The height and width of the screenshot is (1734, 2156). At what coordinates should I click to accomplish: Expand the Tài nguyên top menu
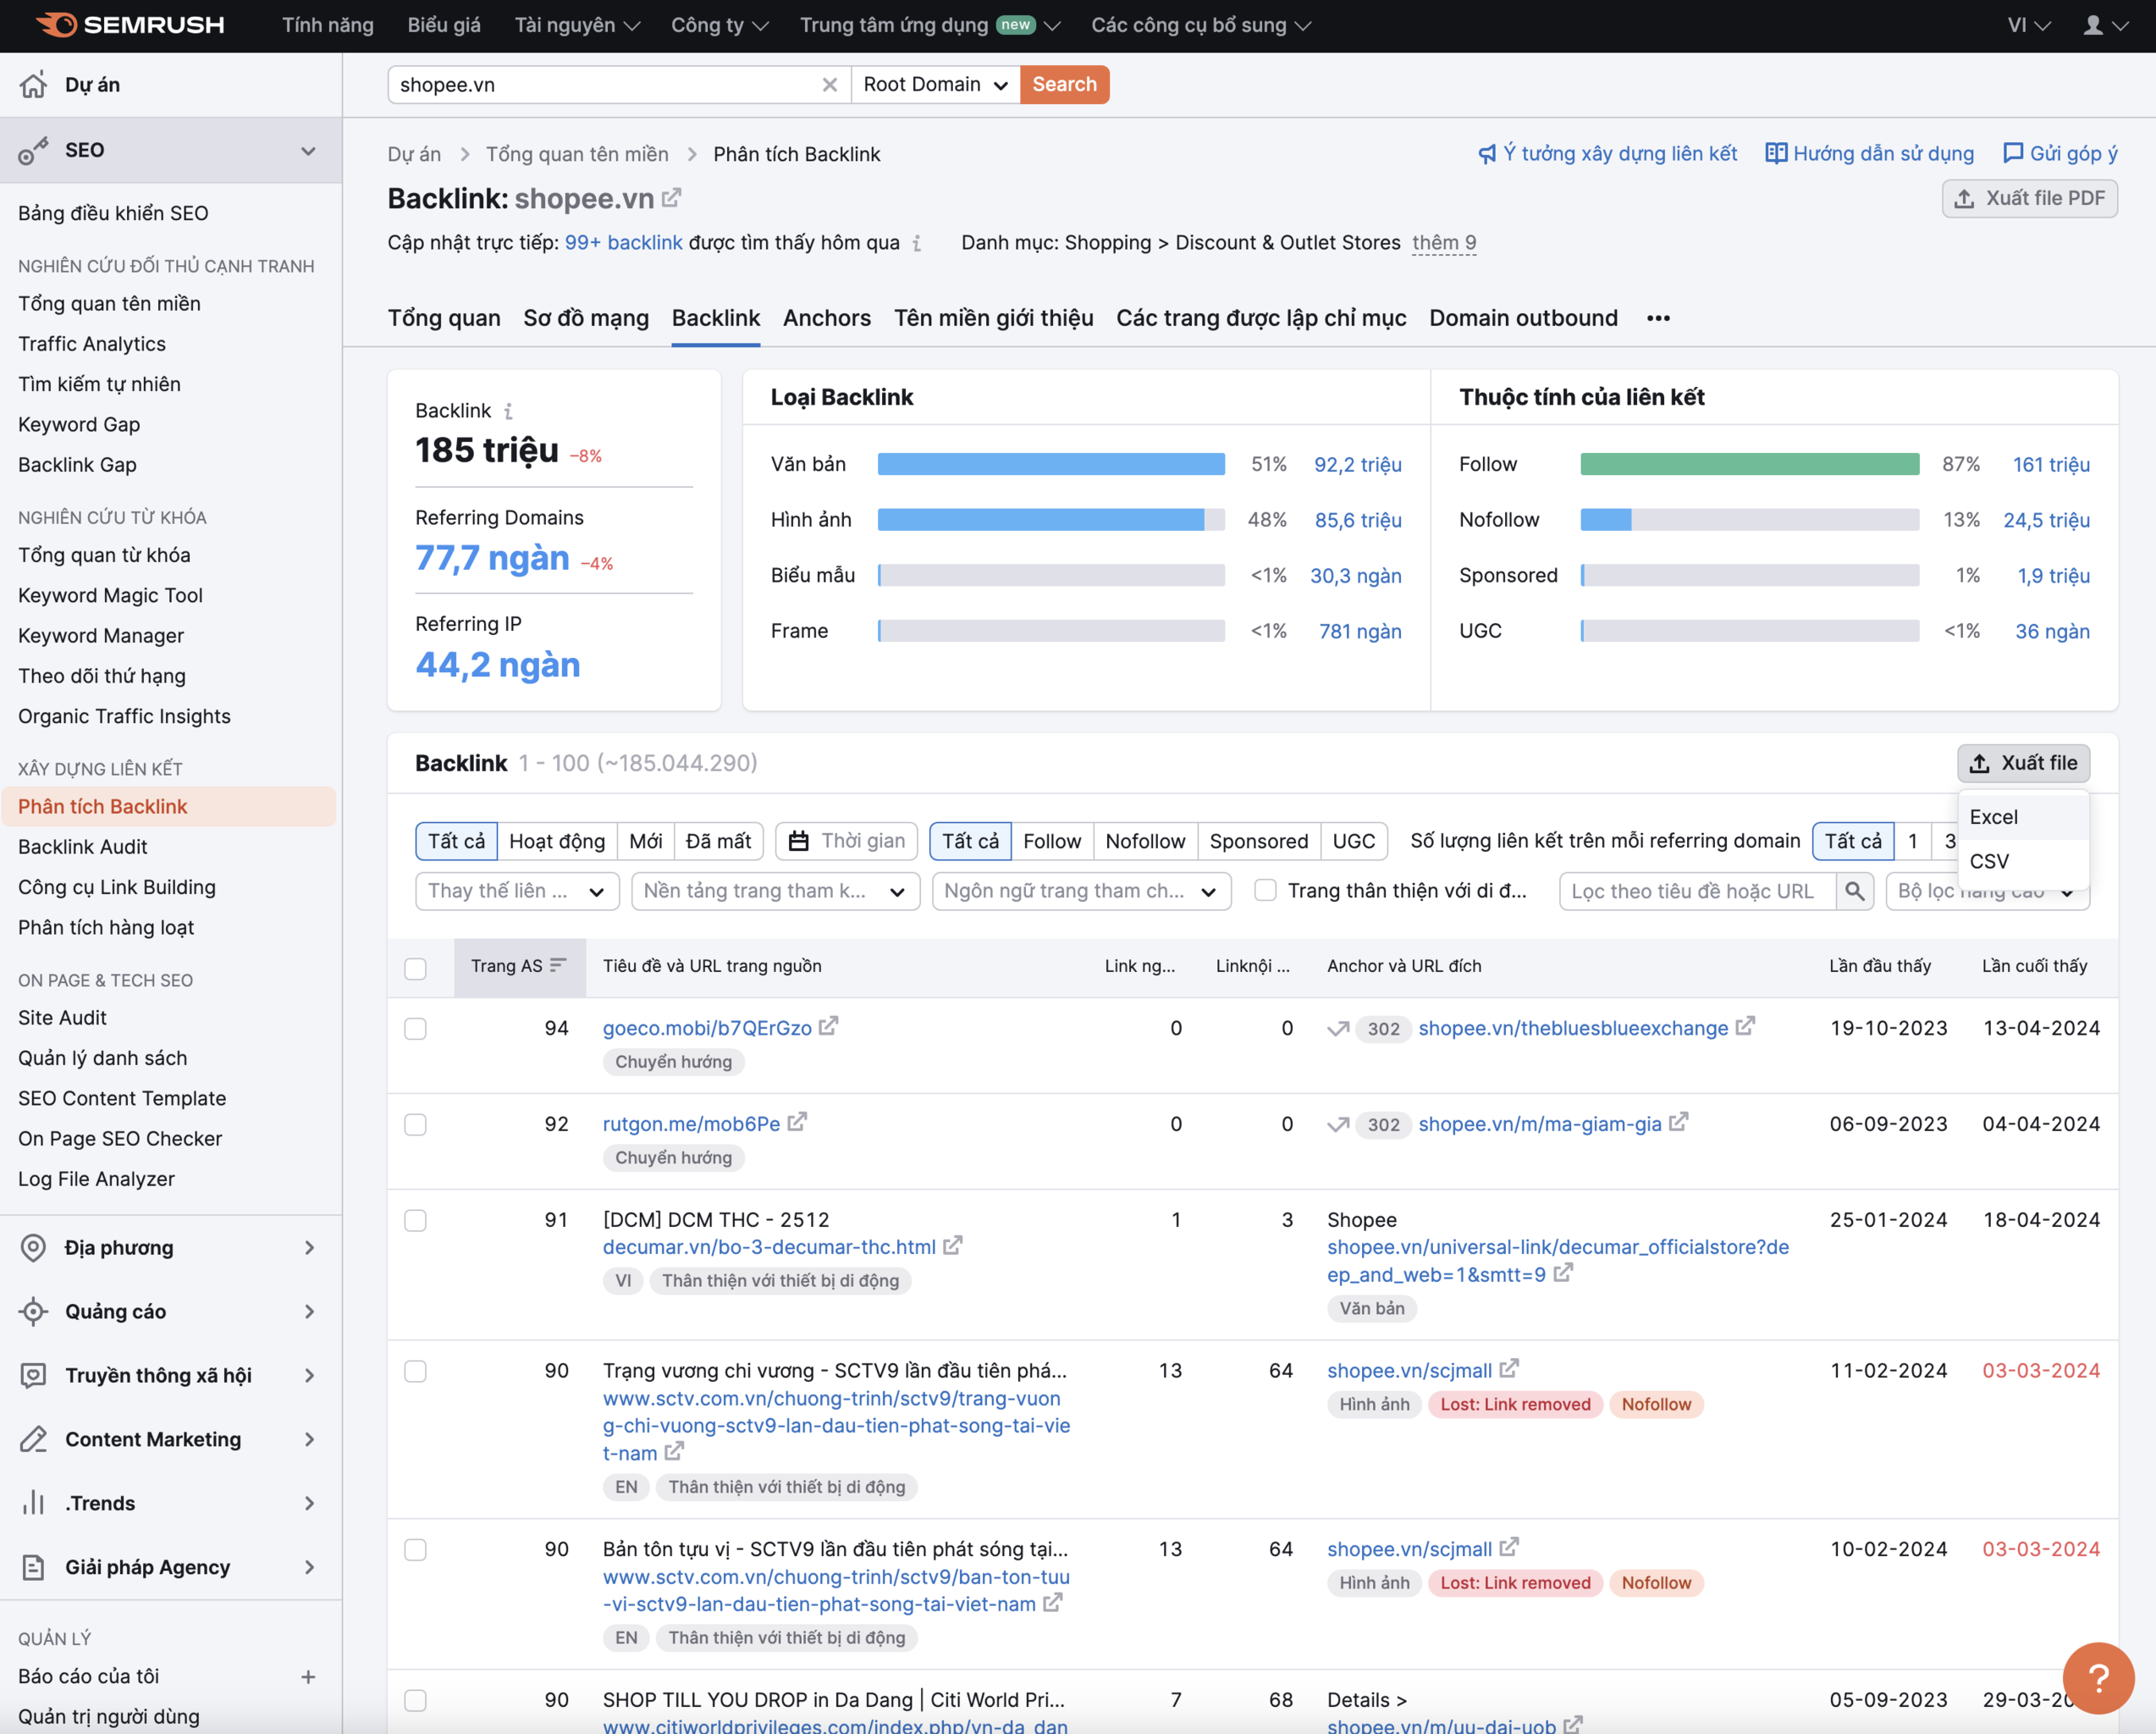coord(577,25)
